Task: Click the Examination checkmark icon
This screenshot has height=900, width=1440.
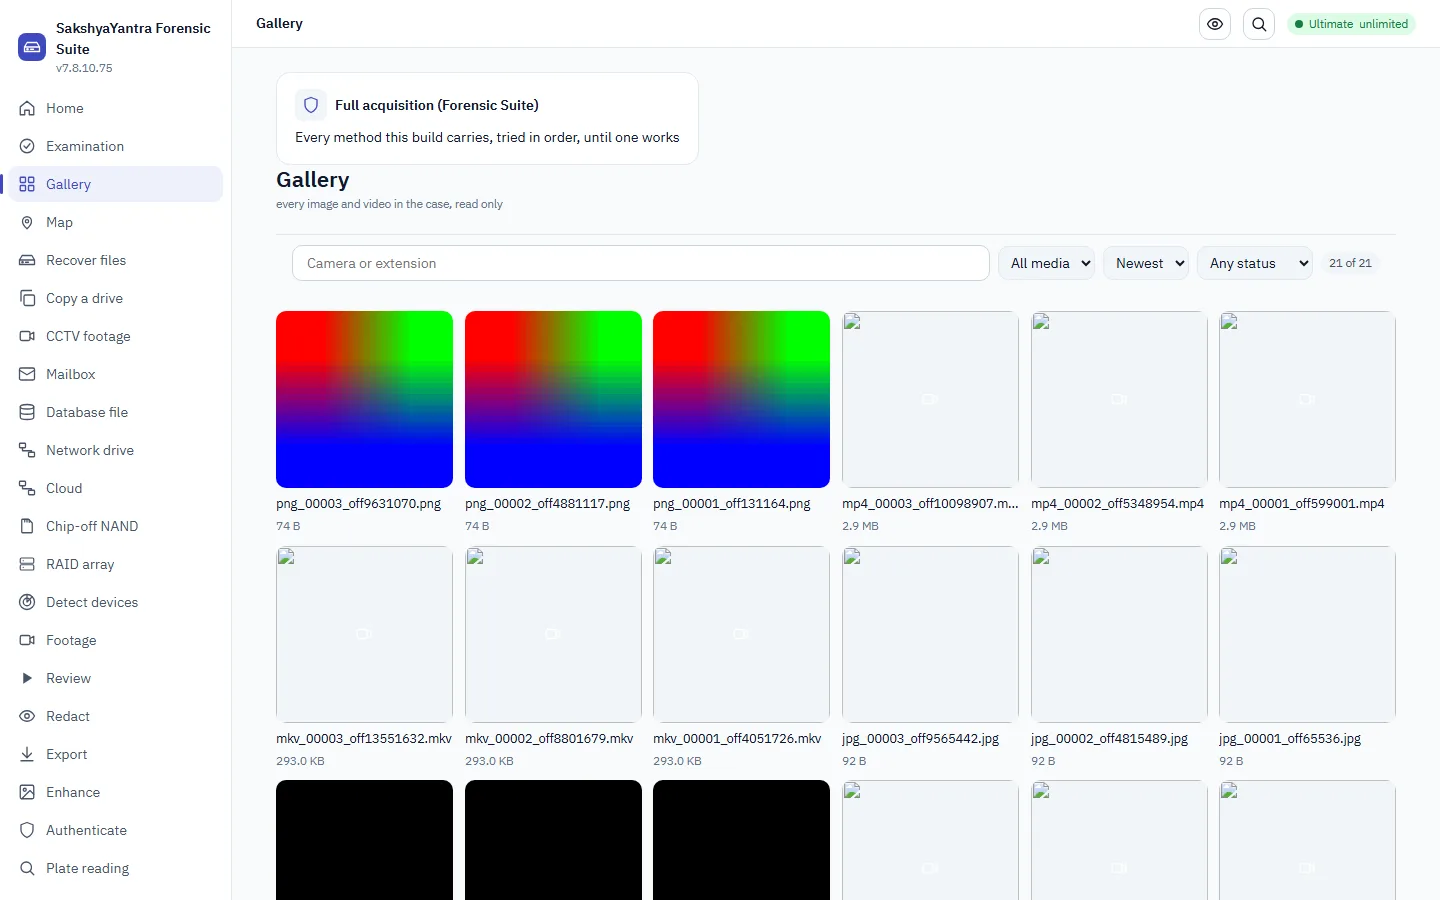Action: [x=27, y=146]
